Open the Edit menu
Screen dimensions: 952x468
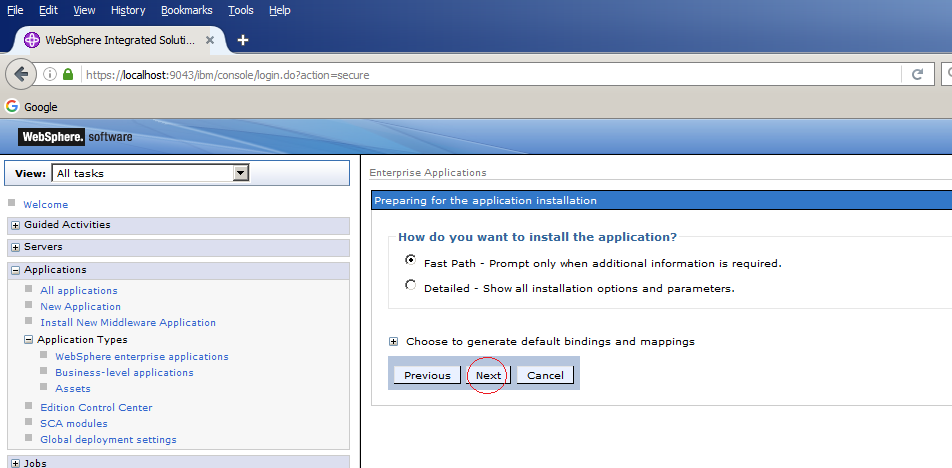click(x=49, y=10)
